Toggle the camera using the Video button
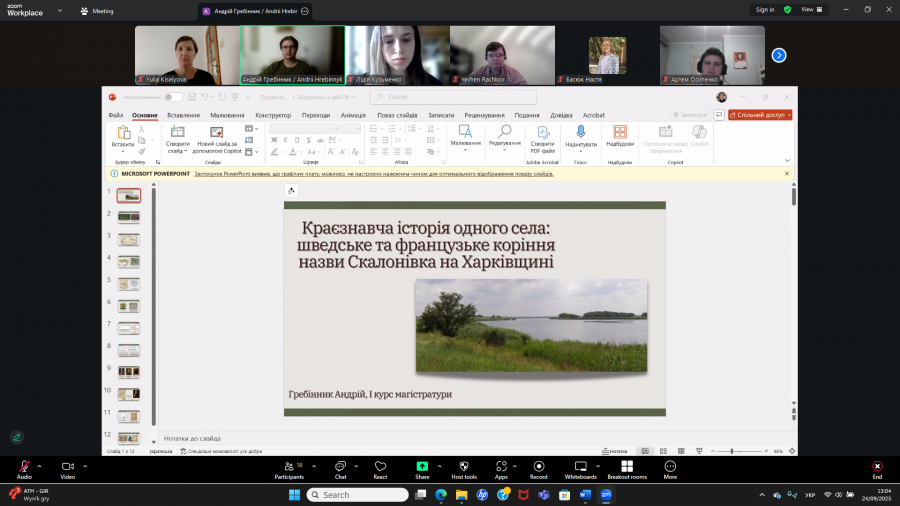This screenshot has width=900, height=506. pos(68,467)
